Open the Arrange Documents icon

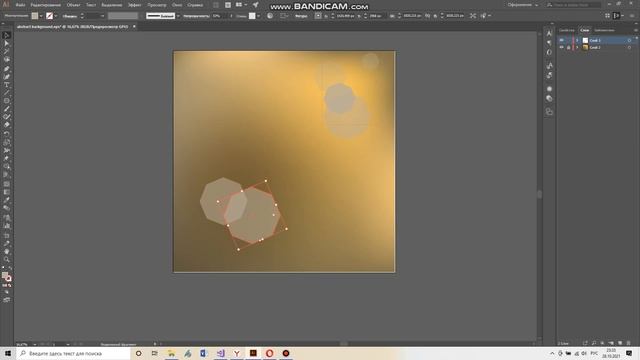point(240,5)
